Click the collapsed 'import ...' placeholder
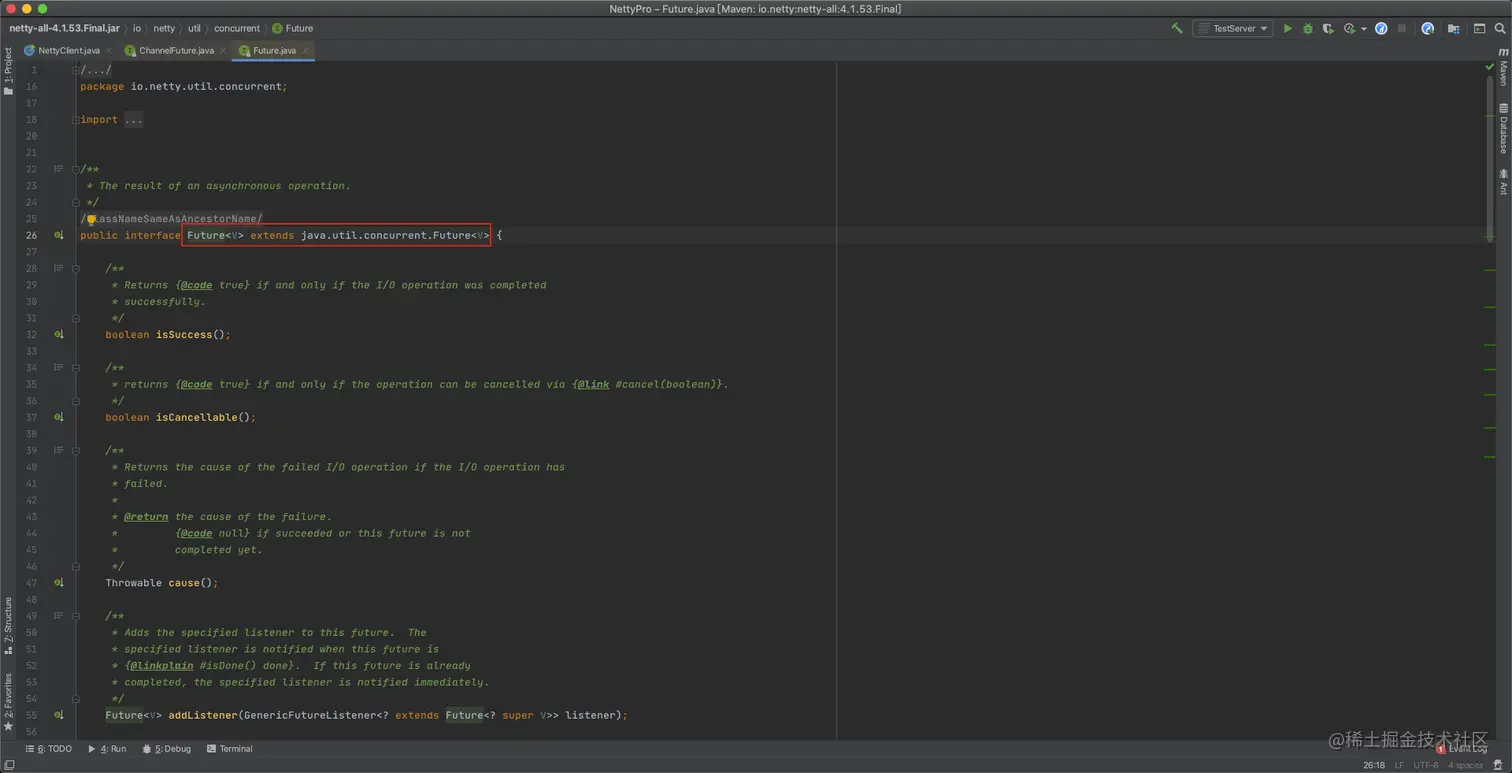 click(x=133, y=120)
